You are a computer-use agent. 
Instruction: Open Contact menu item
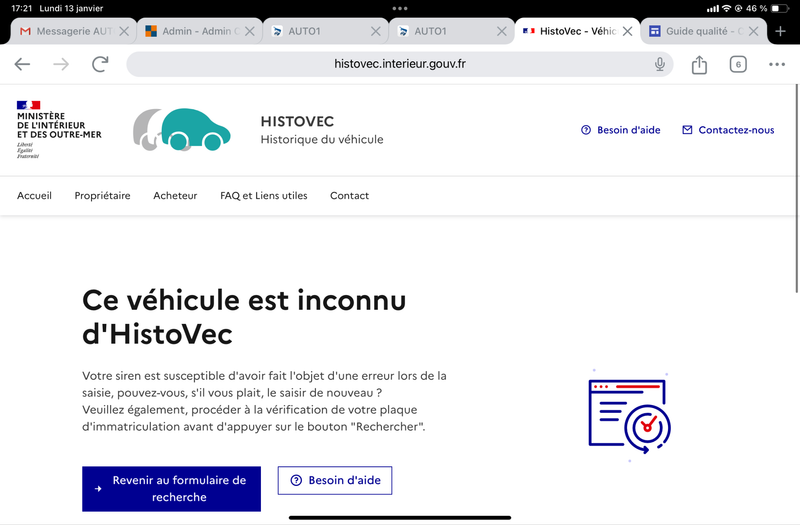tap(349, 195)
